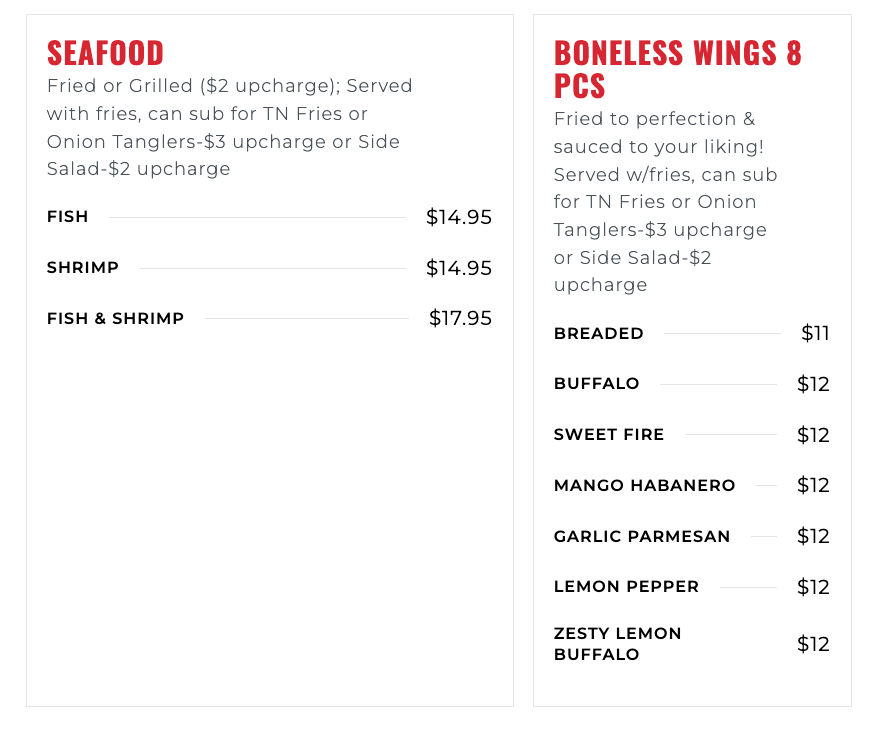882x734 pixels.
Task: Click the $12 price for Lemon Pepper
Action: click(813, 587)
